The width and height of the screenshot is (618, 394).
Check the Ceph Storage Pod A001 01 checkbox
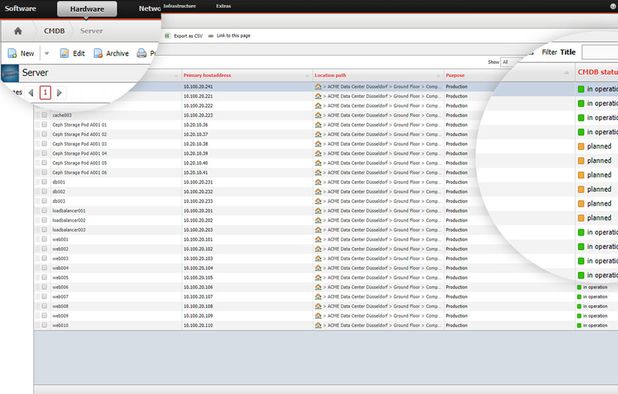click(44, 124)
